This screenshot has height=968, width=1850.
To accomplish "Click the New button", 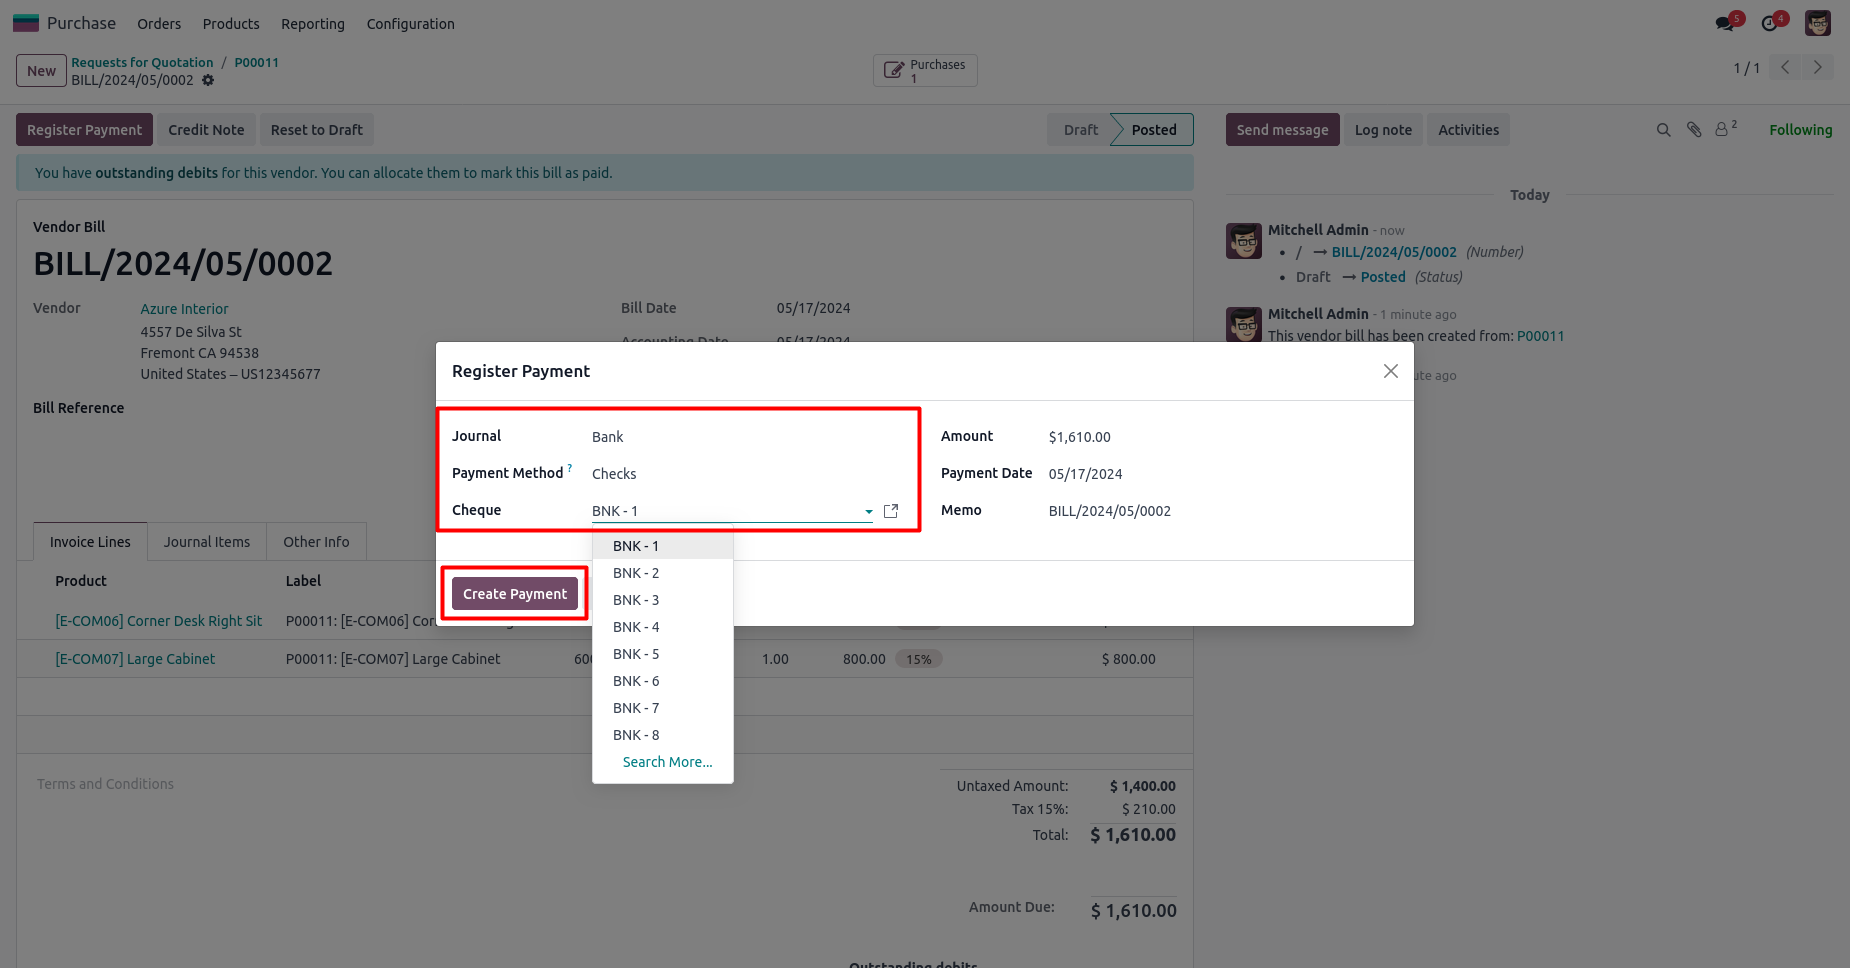I will 41,71.
